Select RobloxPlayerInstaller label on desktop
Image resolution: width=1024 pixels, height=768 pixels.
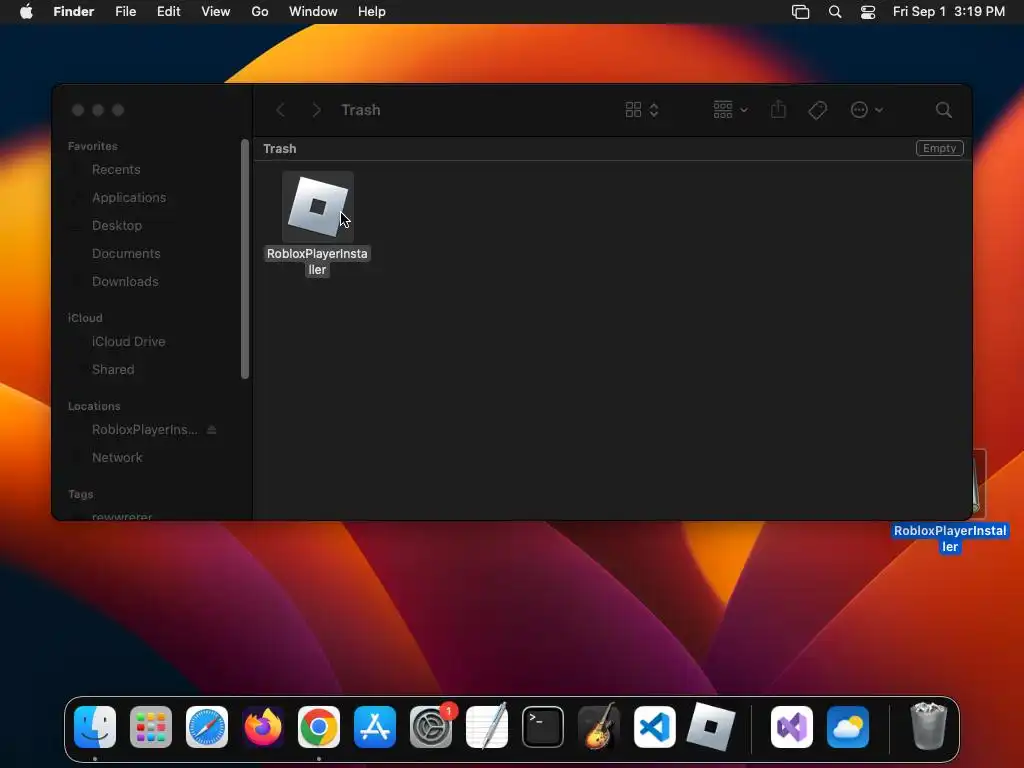[950, 539]
